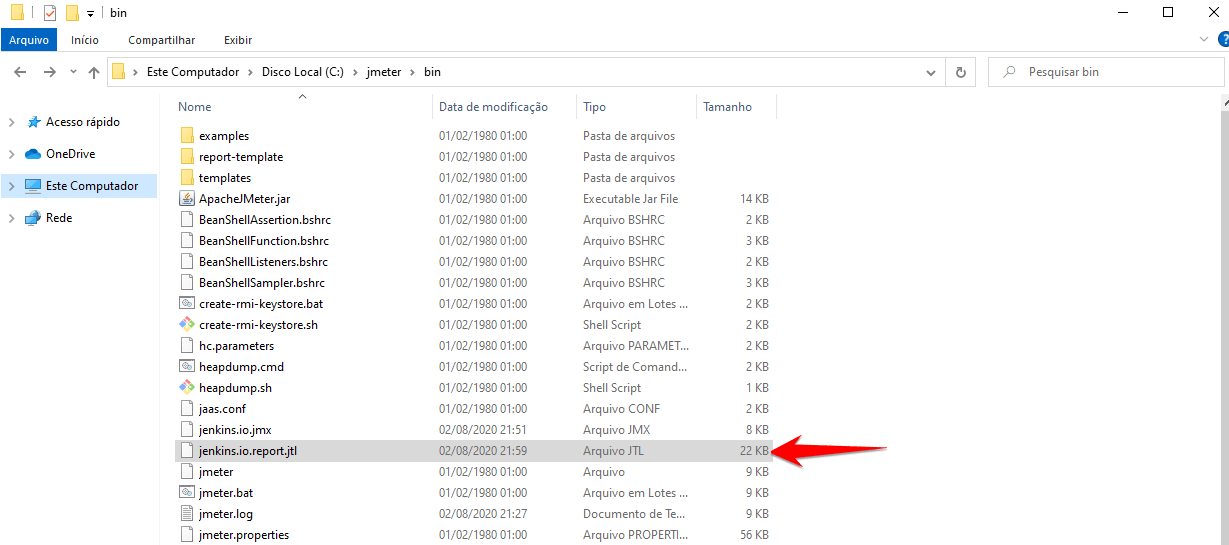Expand the Rede tree node
Screen dimensions: 1229x545
[11, 219]
